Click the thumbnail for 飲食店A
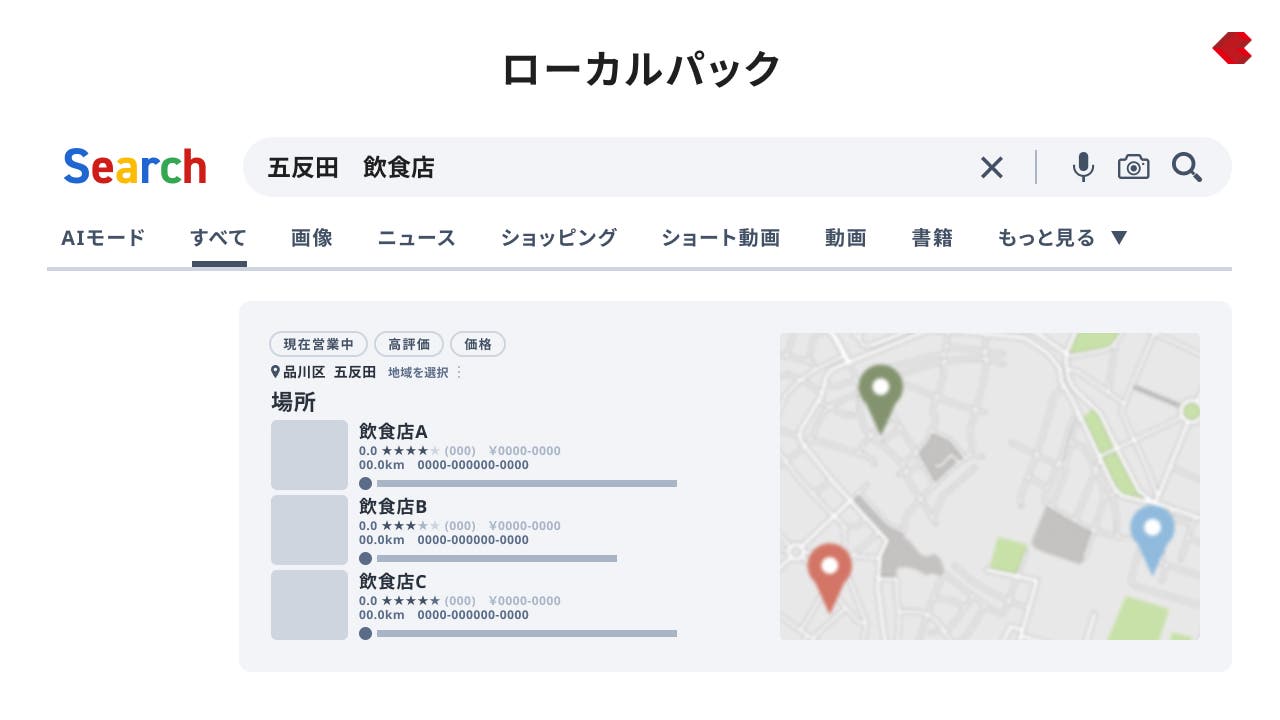 [x=310, y=455]
